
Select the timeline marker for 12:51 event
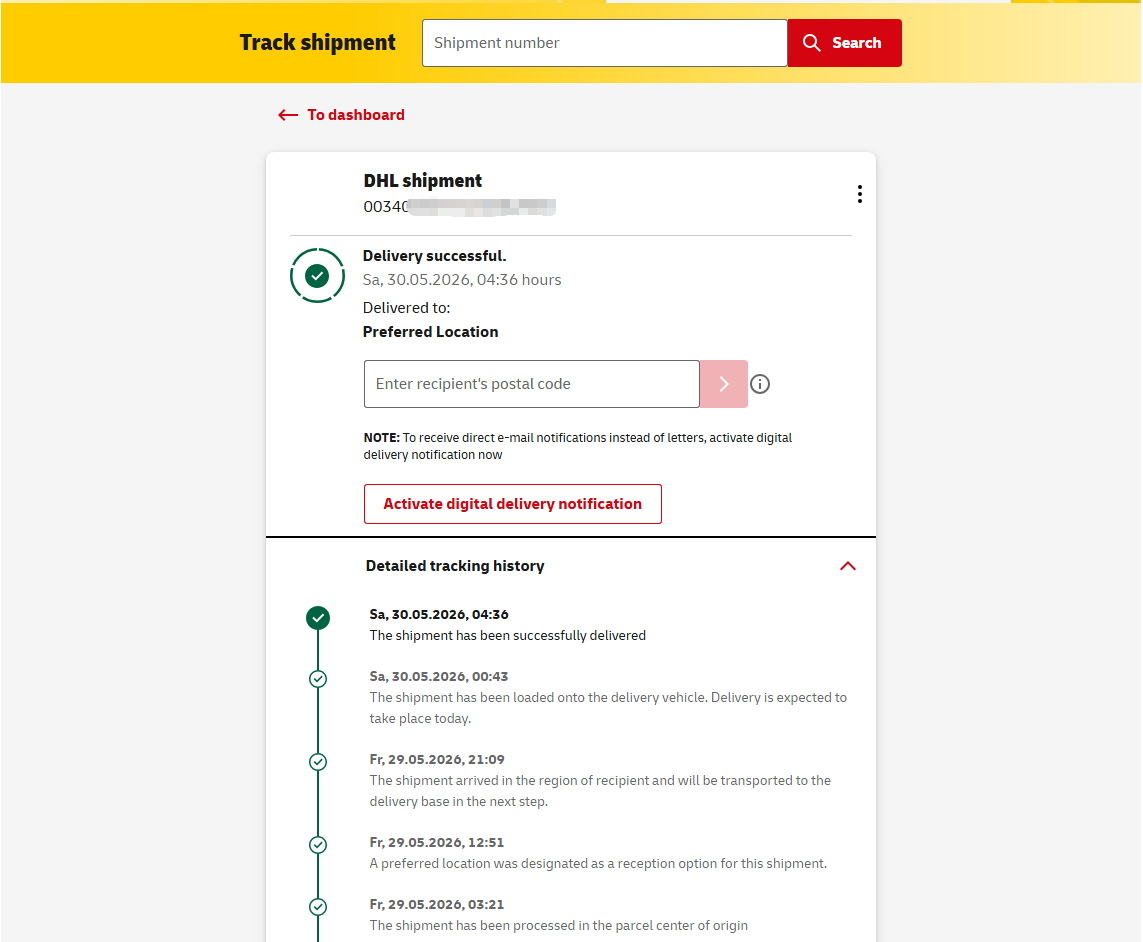(x=318, y=845)
